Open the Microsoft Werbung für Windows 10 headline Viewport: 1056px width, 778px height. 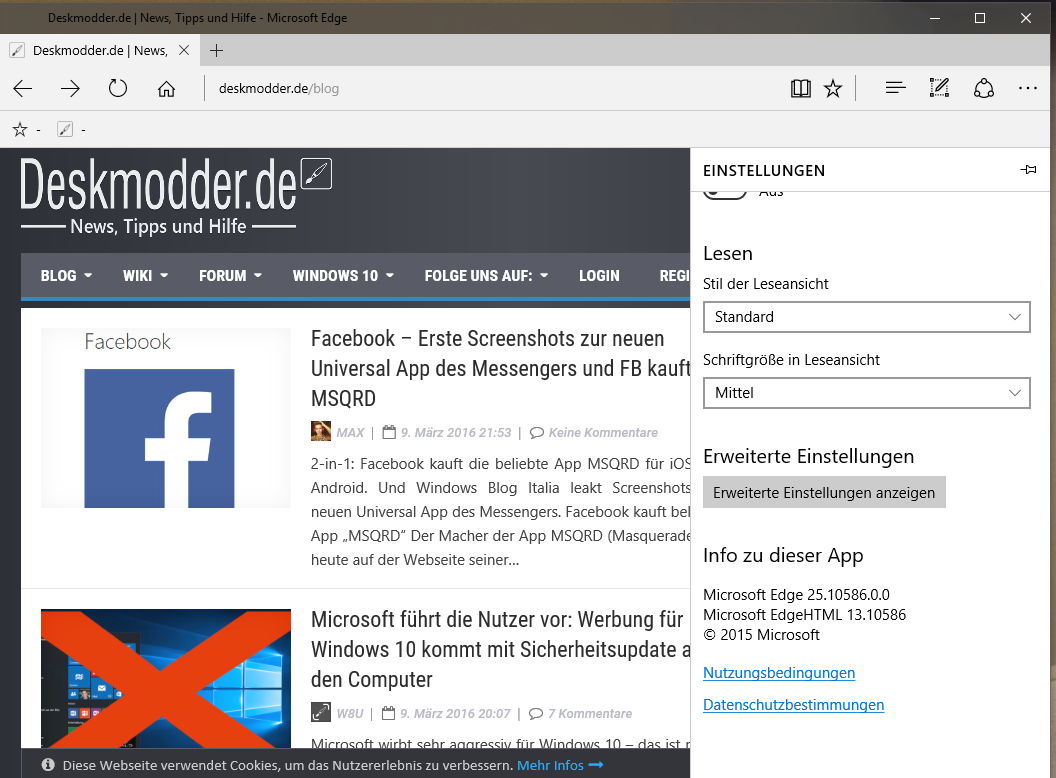[500, 649]
